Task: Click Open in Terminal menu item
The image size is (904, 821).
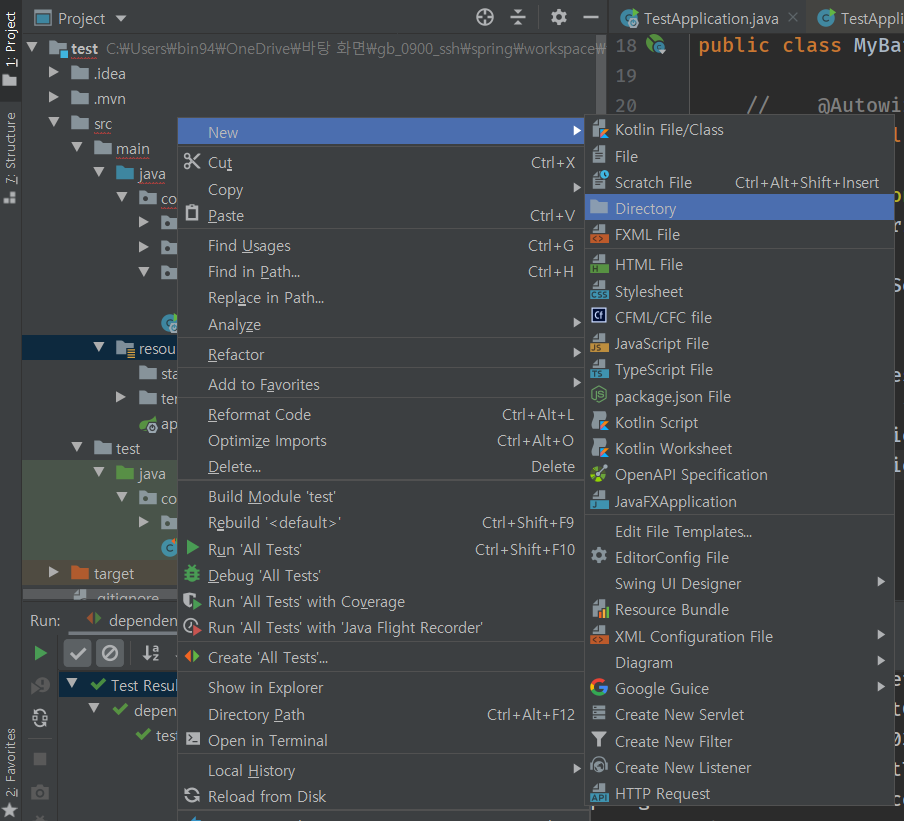Action: 381,740
